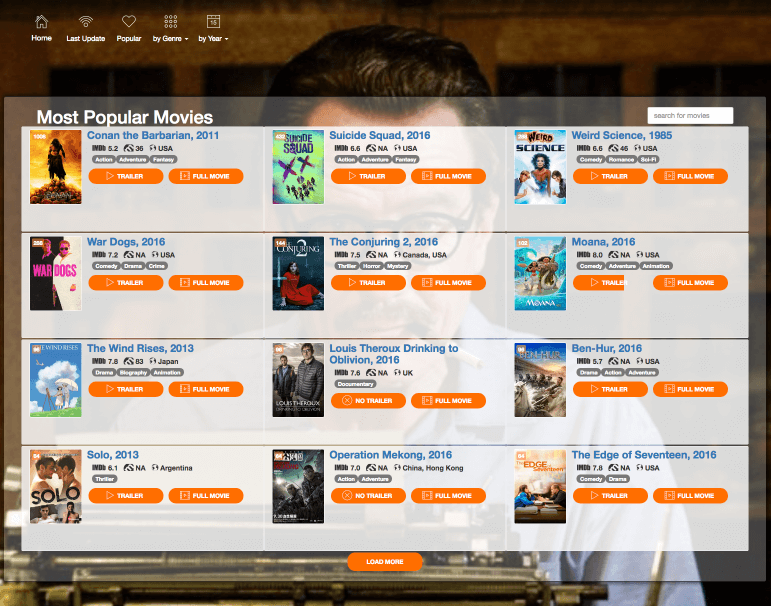The height and width of the screenshot is (606, 771).
Task: Click No Trailer for Operation Mekong
Action: [x=368, y=496]
